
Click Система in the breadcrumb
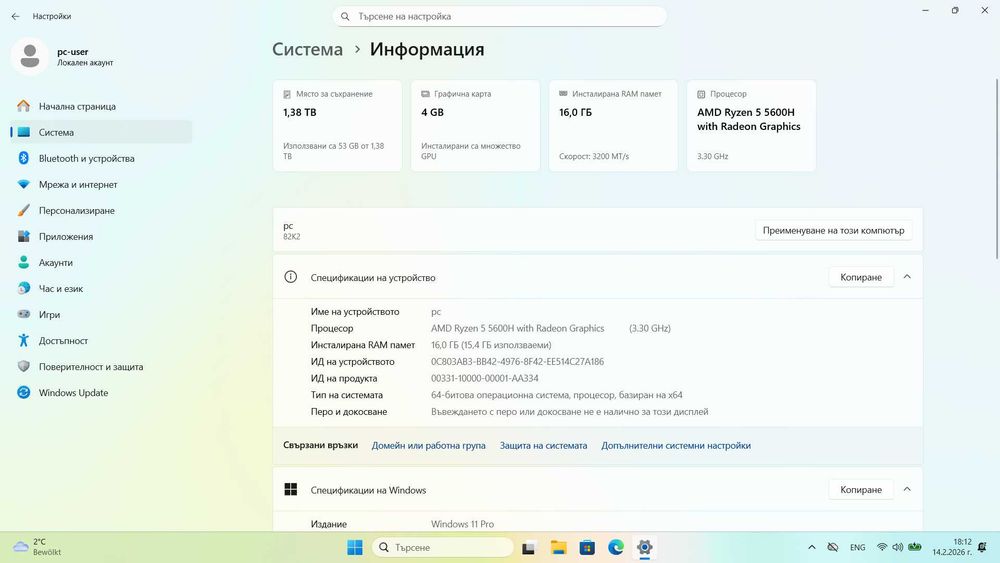click(307, 50)
